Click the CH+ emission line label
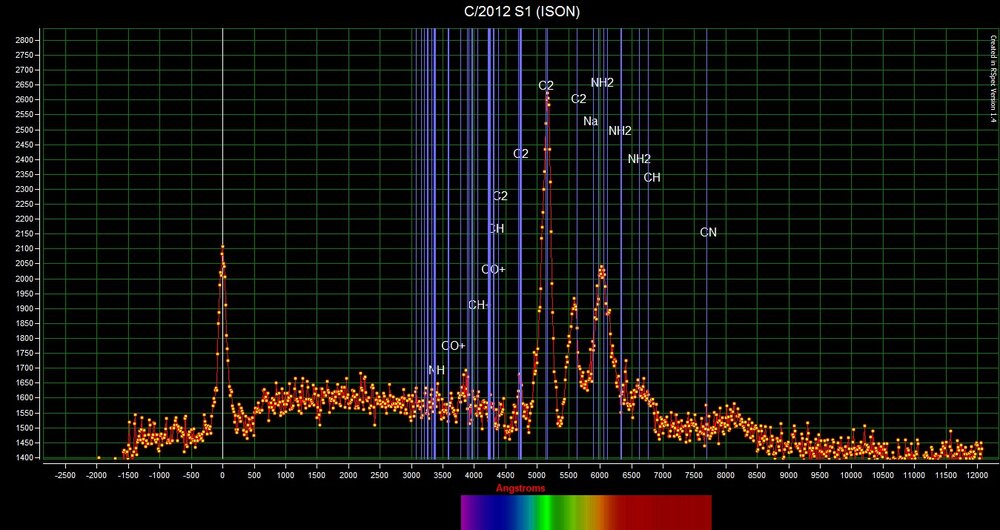This screenshot has width=1000, height=530. [x=478, y=305]
